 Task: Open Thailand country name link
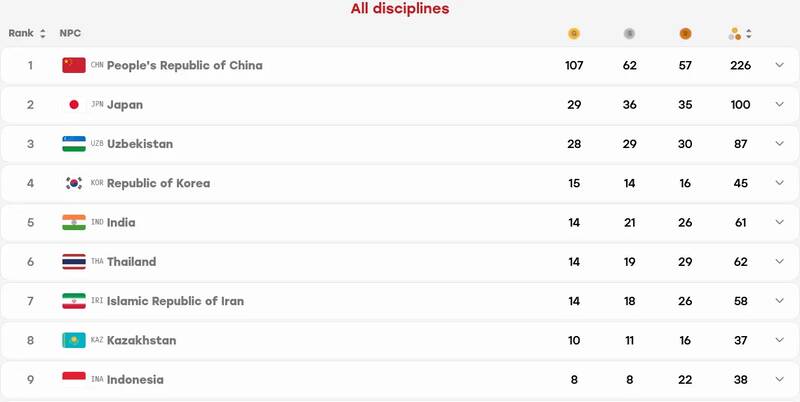tap(132, 262)
